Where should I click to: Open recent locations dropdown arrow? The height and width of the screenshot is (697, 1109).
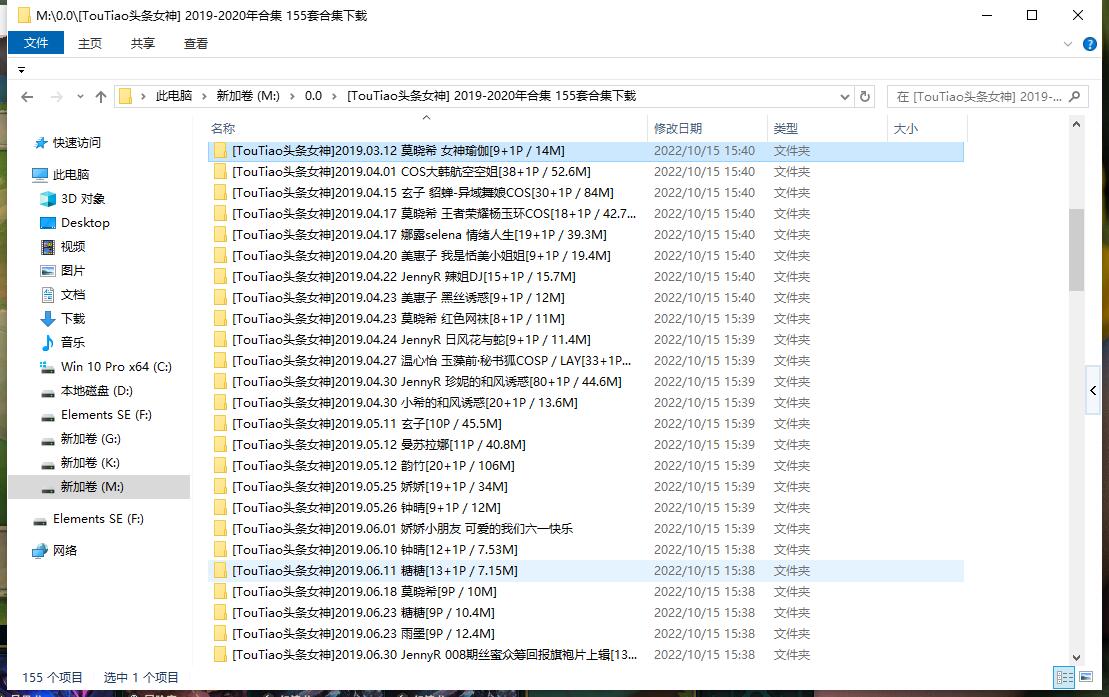coord(80,97)
